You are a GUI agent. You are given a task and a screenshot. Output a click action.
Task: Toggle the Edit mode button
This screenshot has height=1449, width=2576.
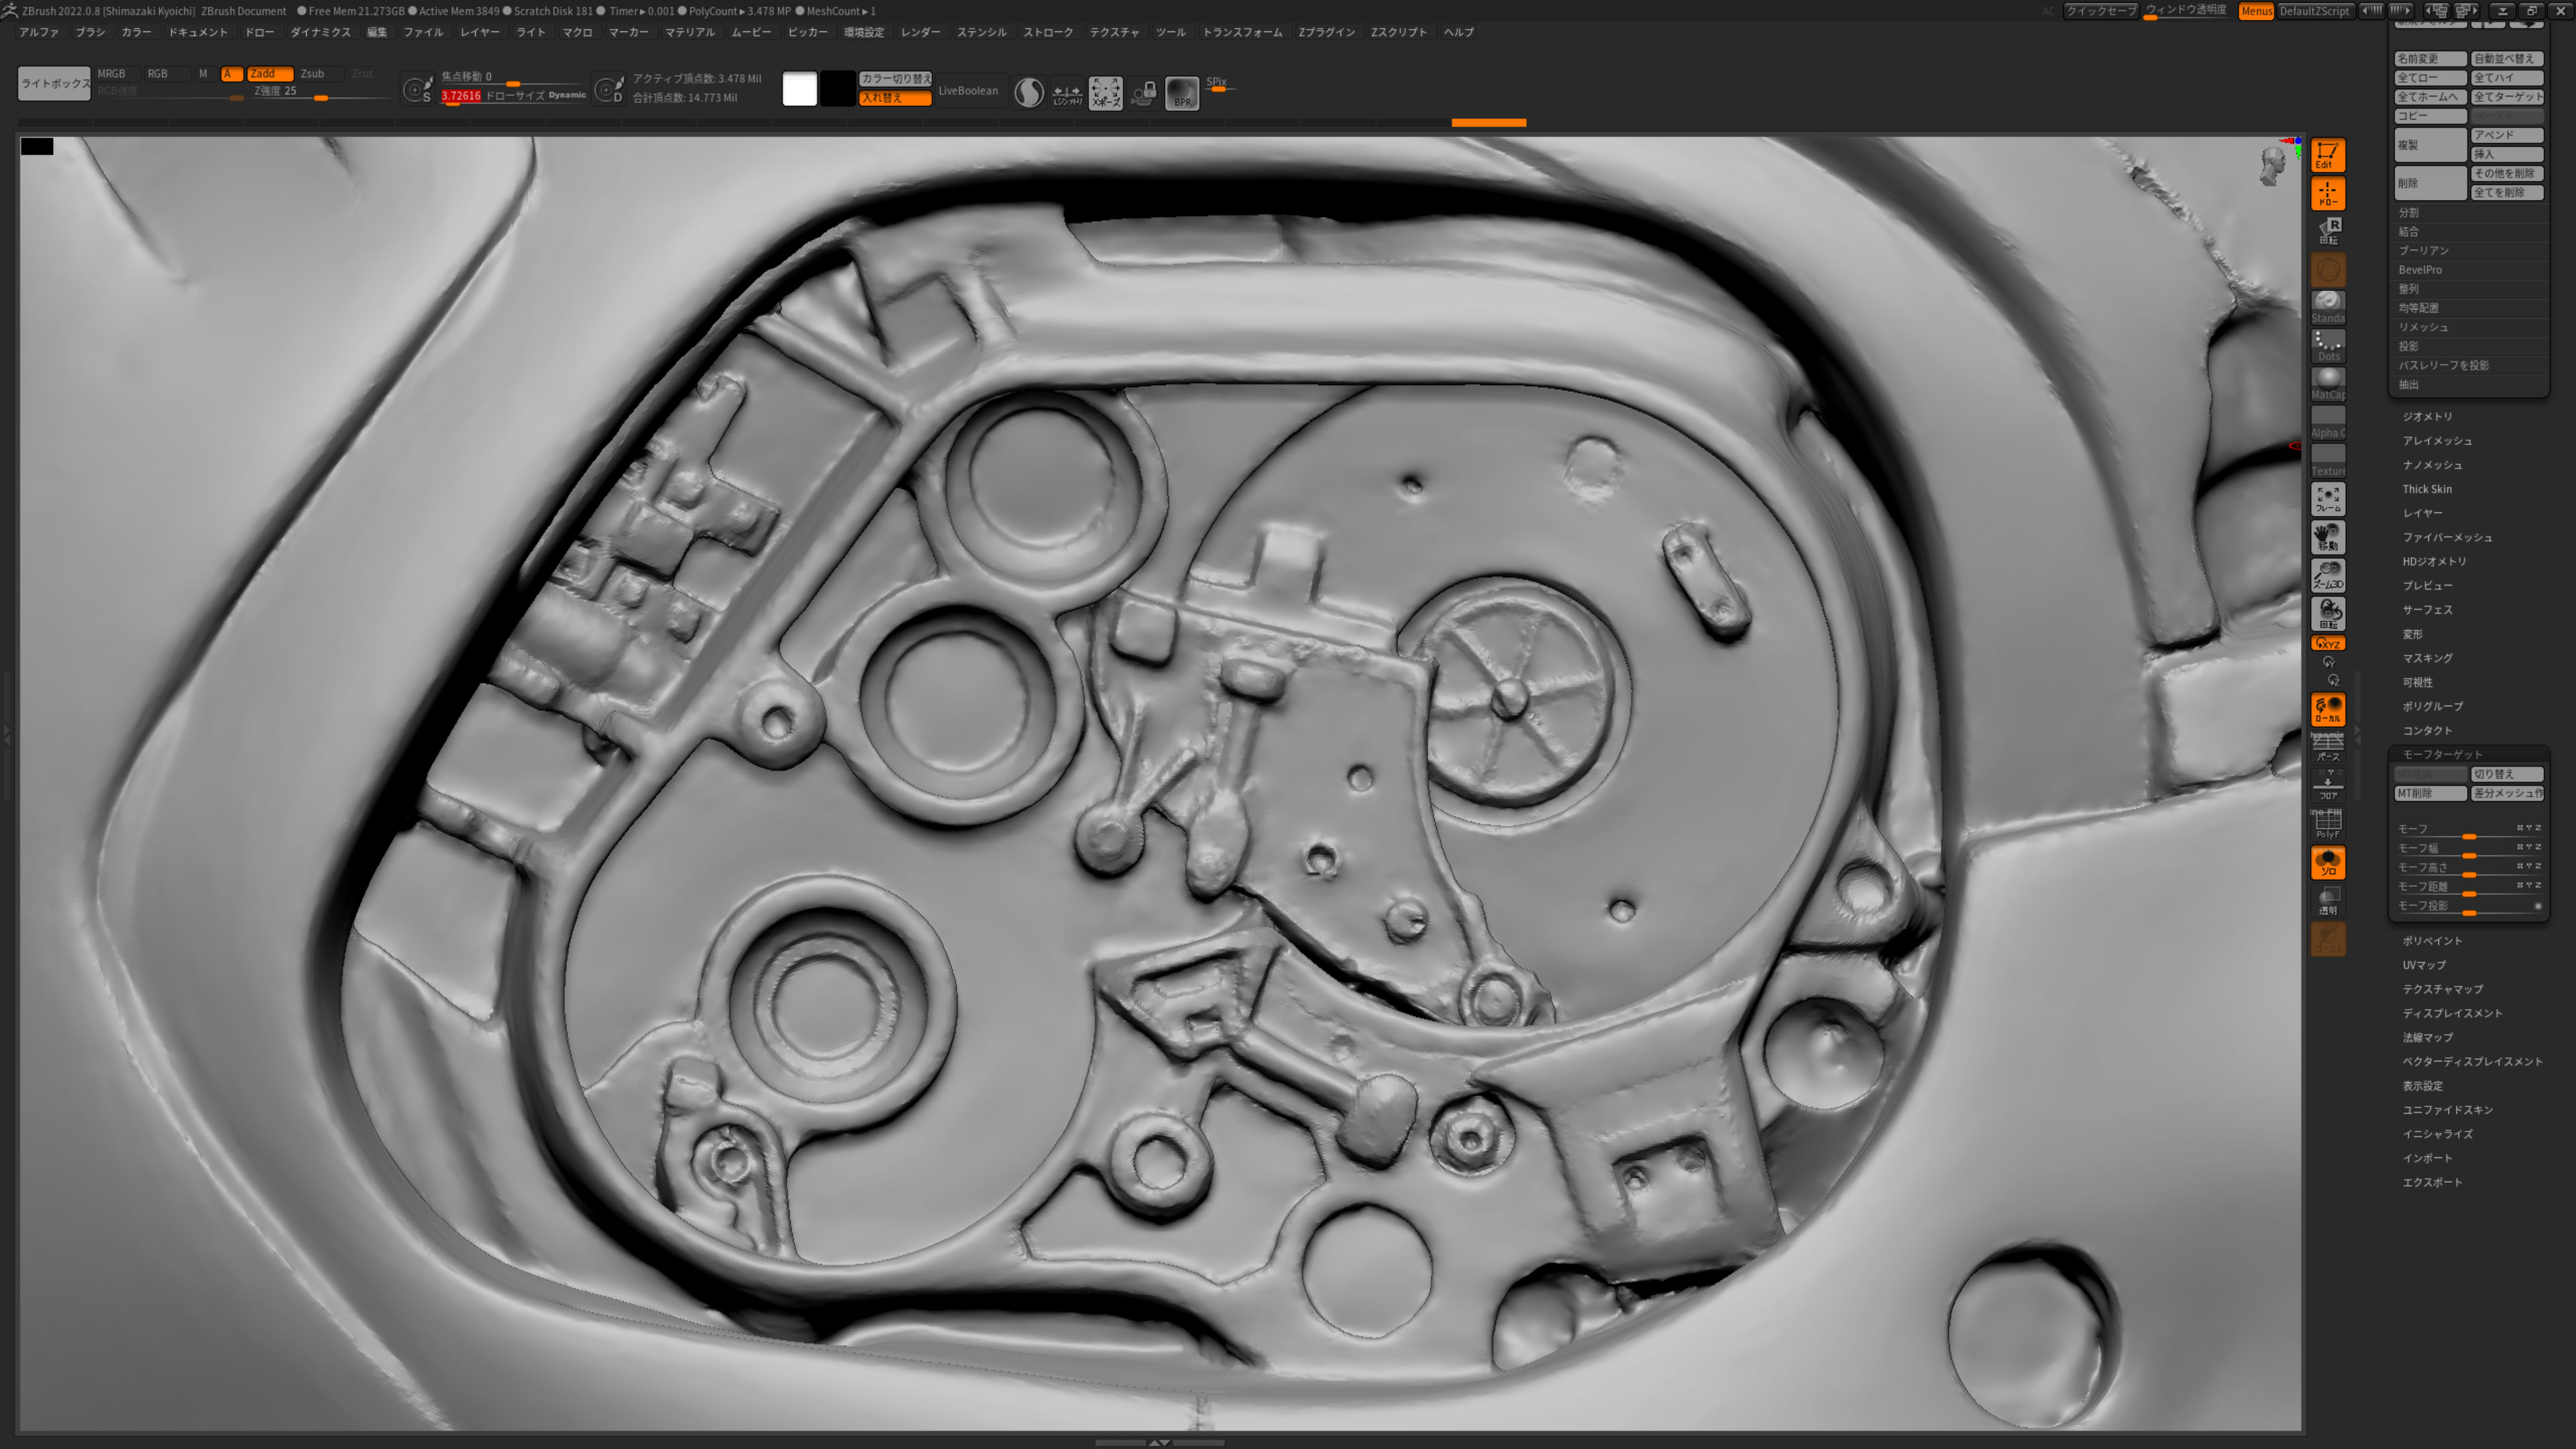[2327, 155]
